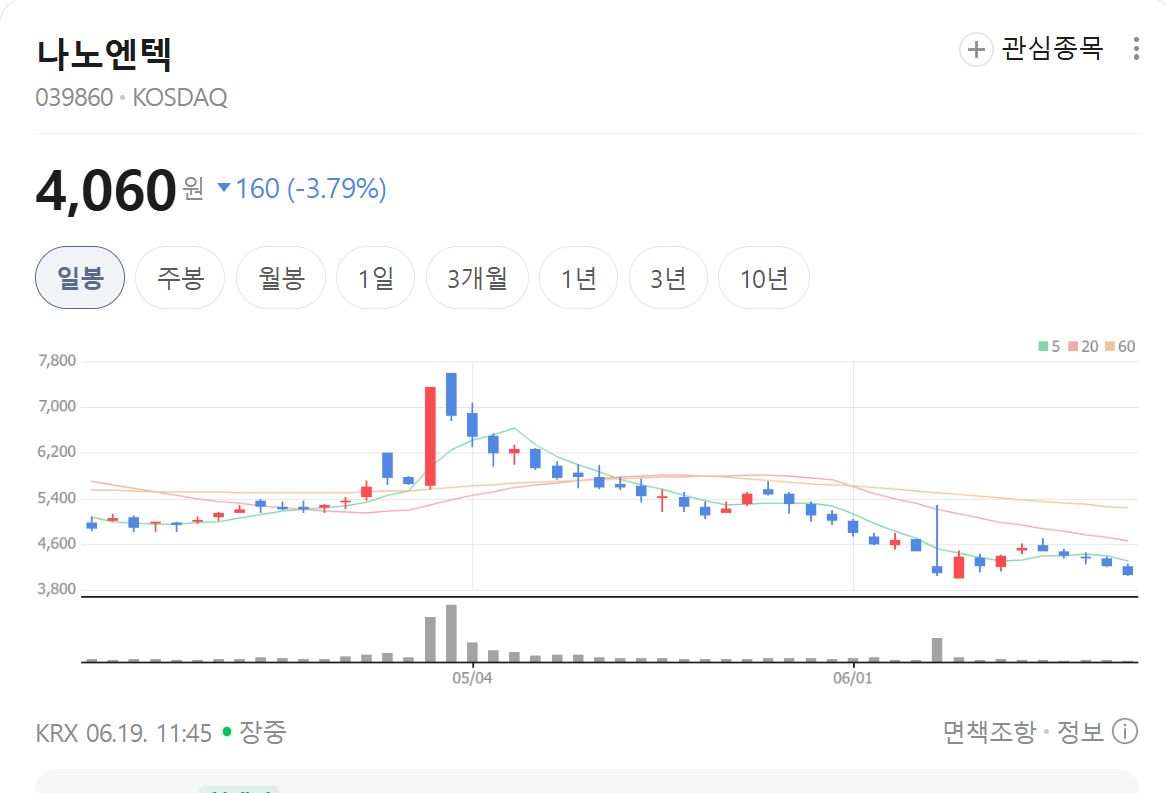Viewport: 1167px width, 793px height.
Task: Click the tallest gray volume bar
Action: [x=451, y=633]
